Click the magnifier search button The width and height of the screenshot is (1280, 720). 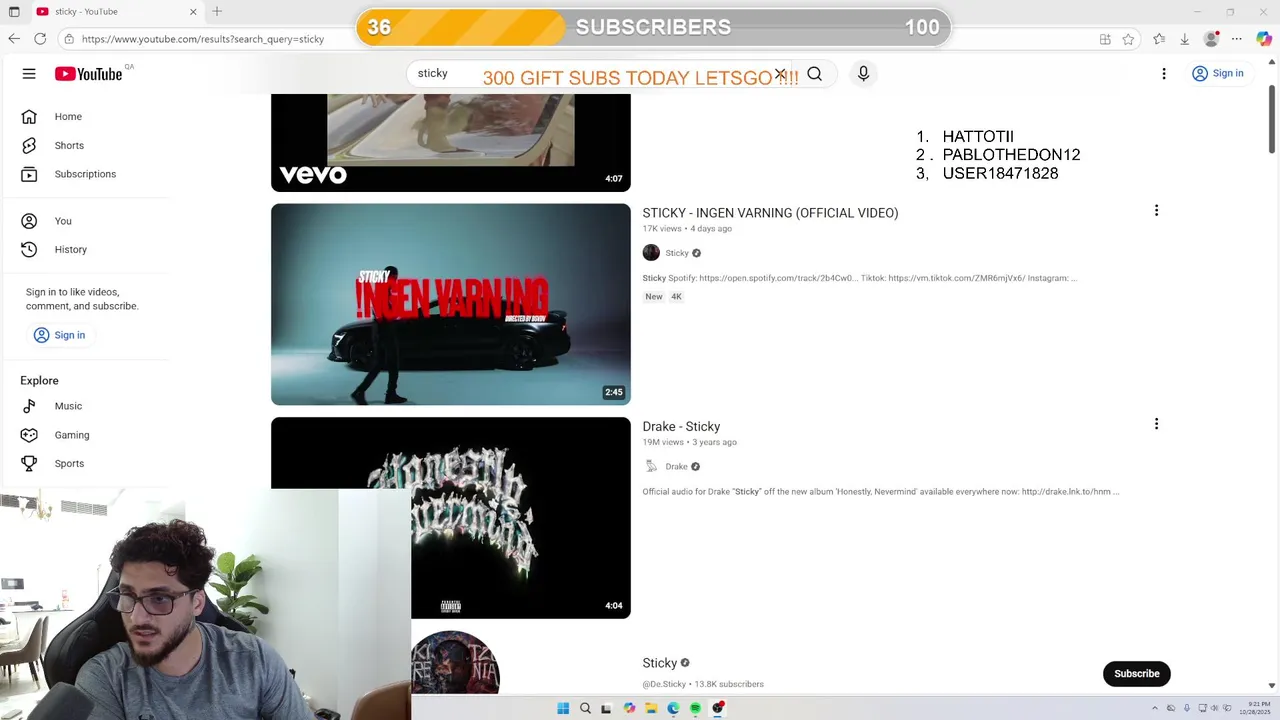(x=815, y=73)
